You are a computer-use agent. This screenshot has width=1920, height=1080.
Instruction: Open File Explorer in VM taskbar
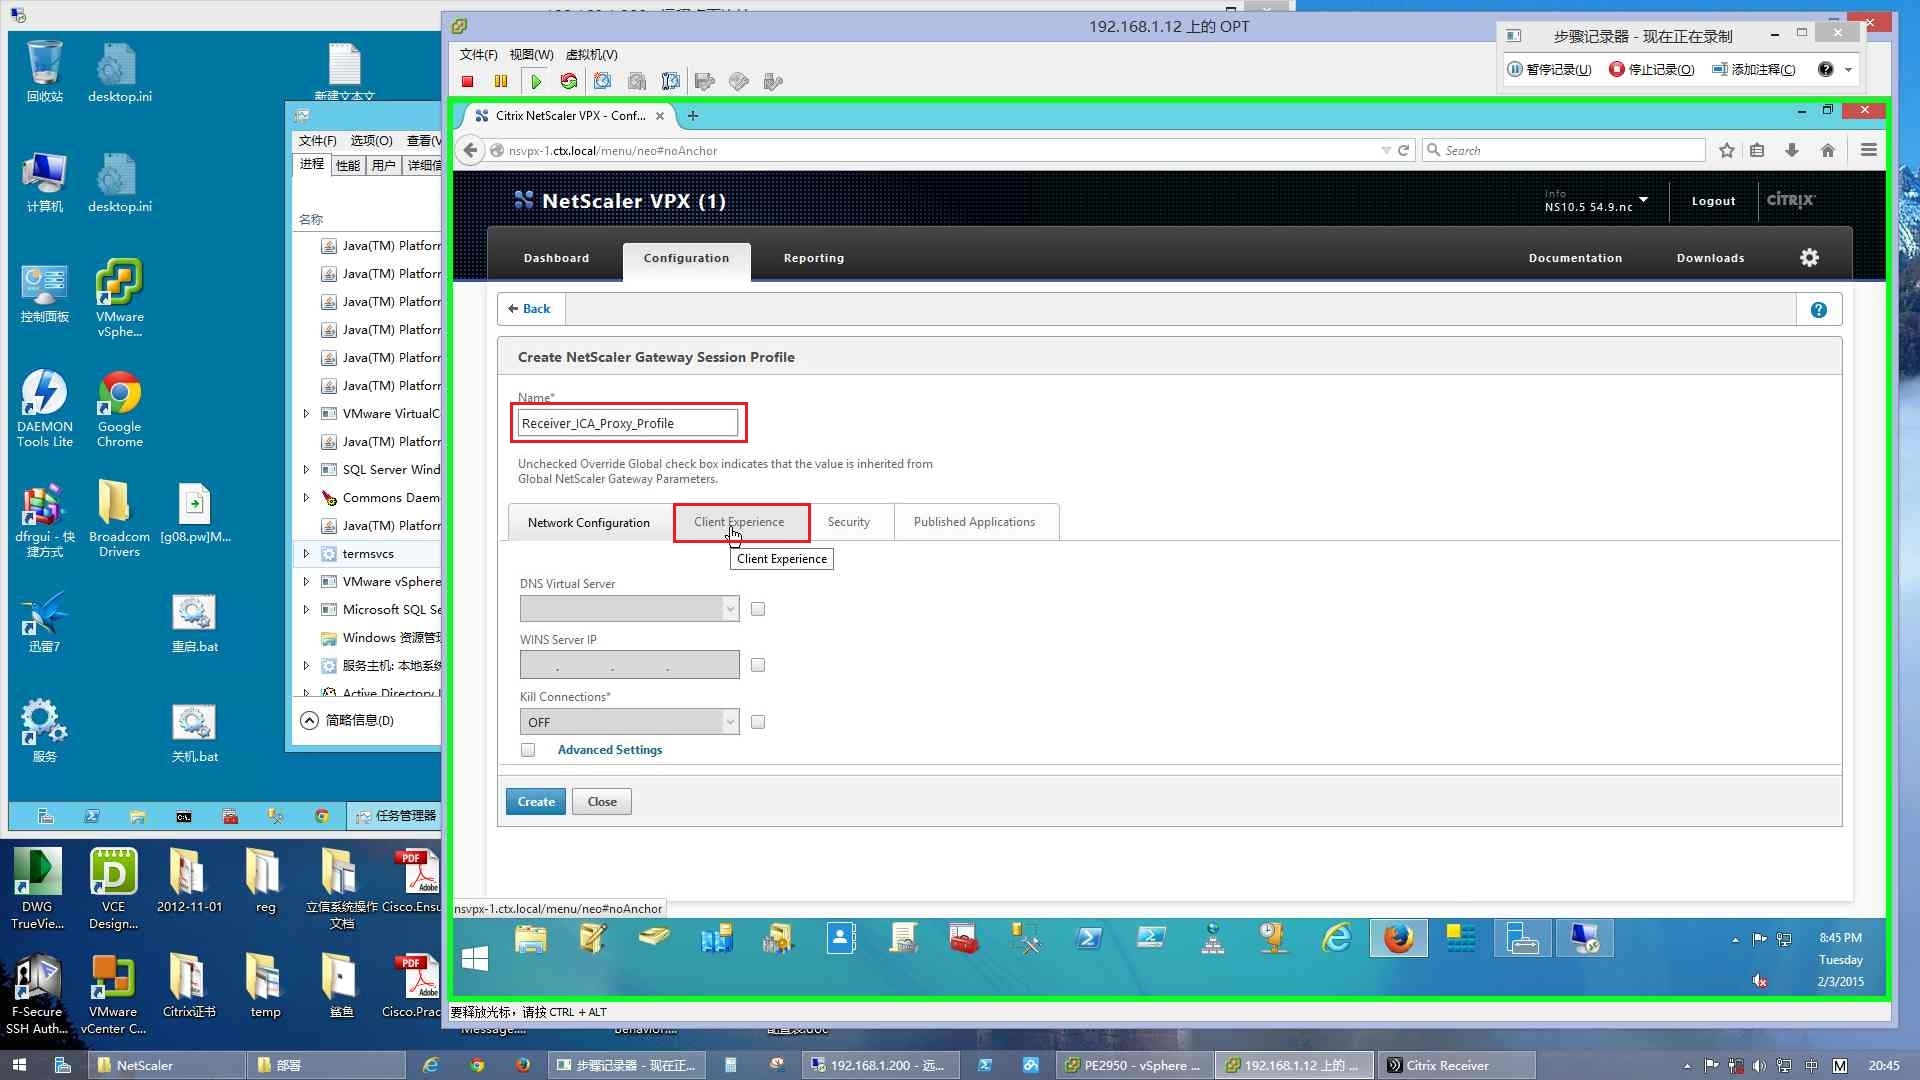(x=531, y=939)
